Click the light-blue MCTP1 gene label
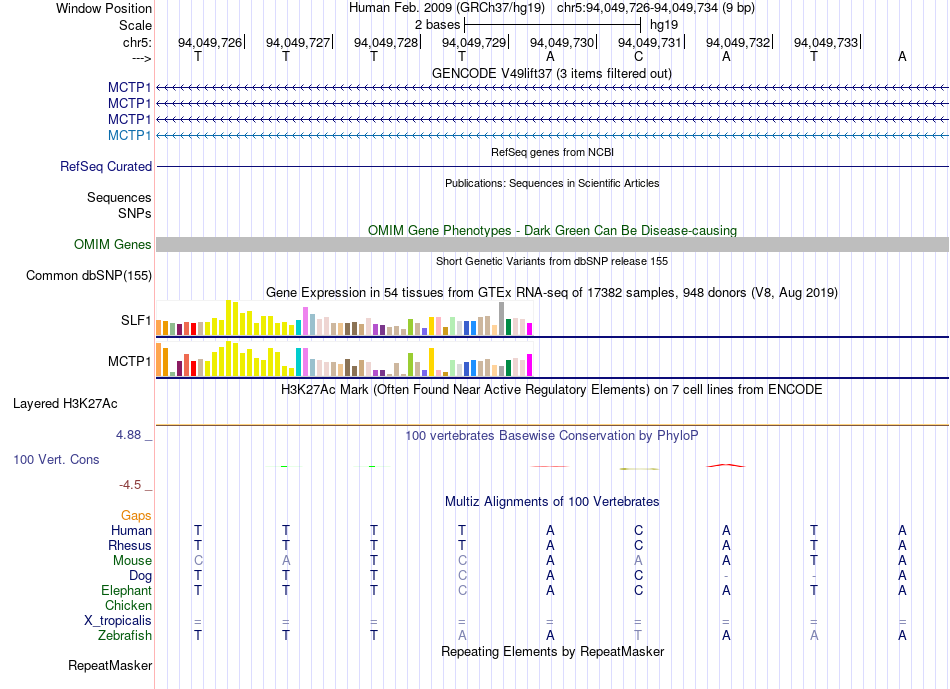The height and width of the screenshot is (689, 950). click(x=129, y=135)
